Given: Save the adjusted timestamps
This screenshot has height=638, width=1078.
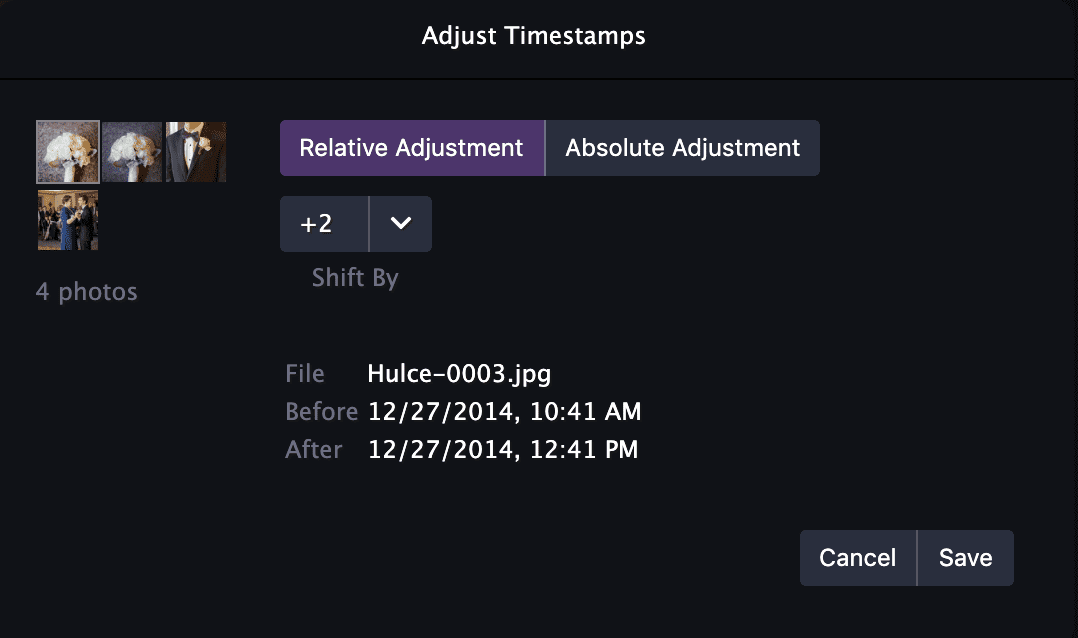Looking at the screenshot, I should tap(964, 557).
